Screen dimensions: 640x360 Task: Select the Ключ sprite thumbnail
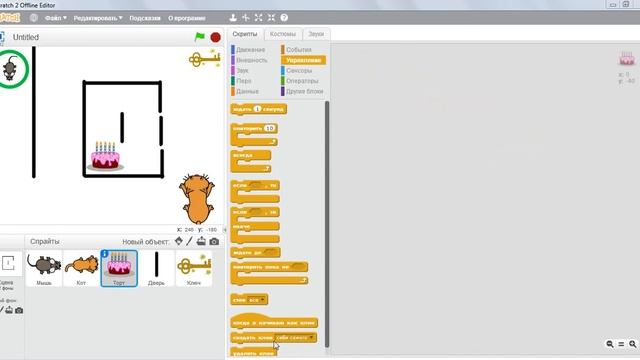pyautogui.click(x=194, y=268)
